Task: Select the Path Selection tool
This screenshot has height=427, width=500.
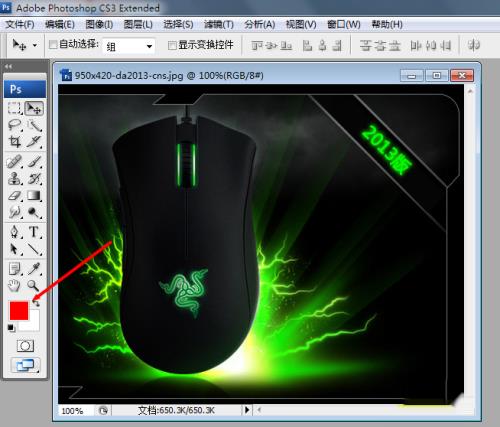Action: (x=14, y=249)
